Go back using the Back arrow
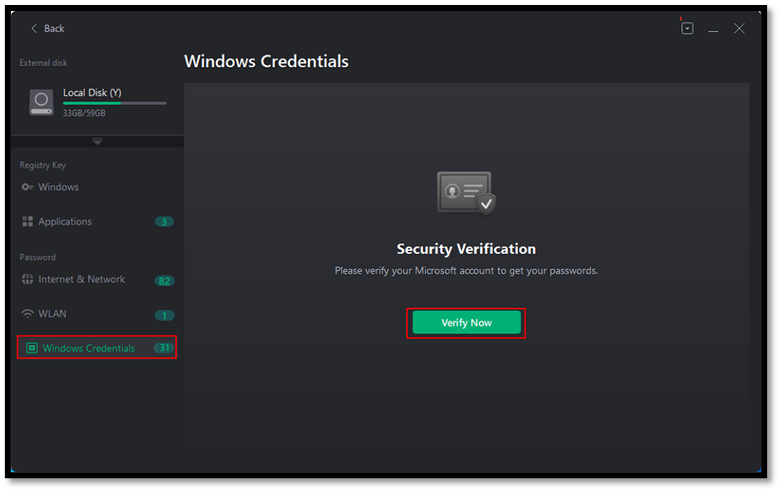 (47, 28)
